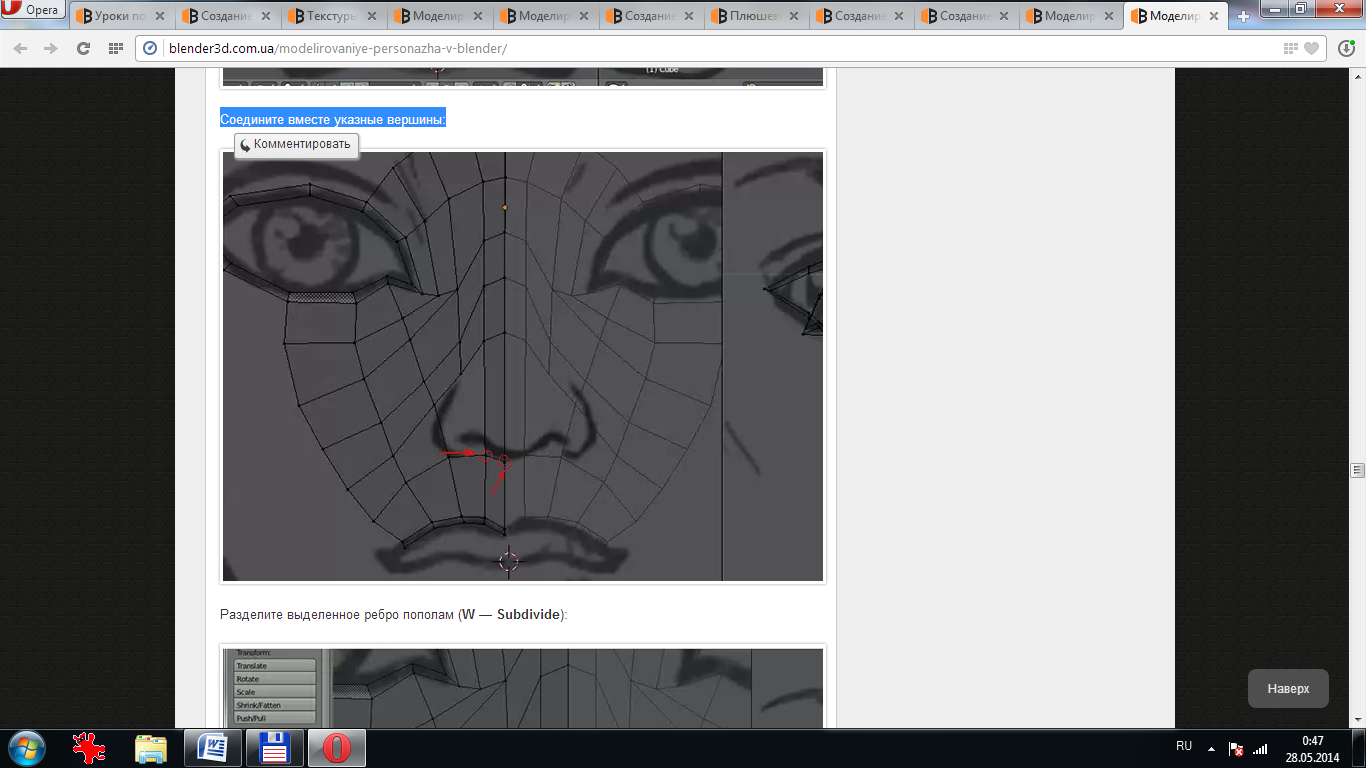
Task: Go back to the previous page
Action: (21, 48)
